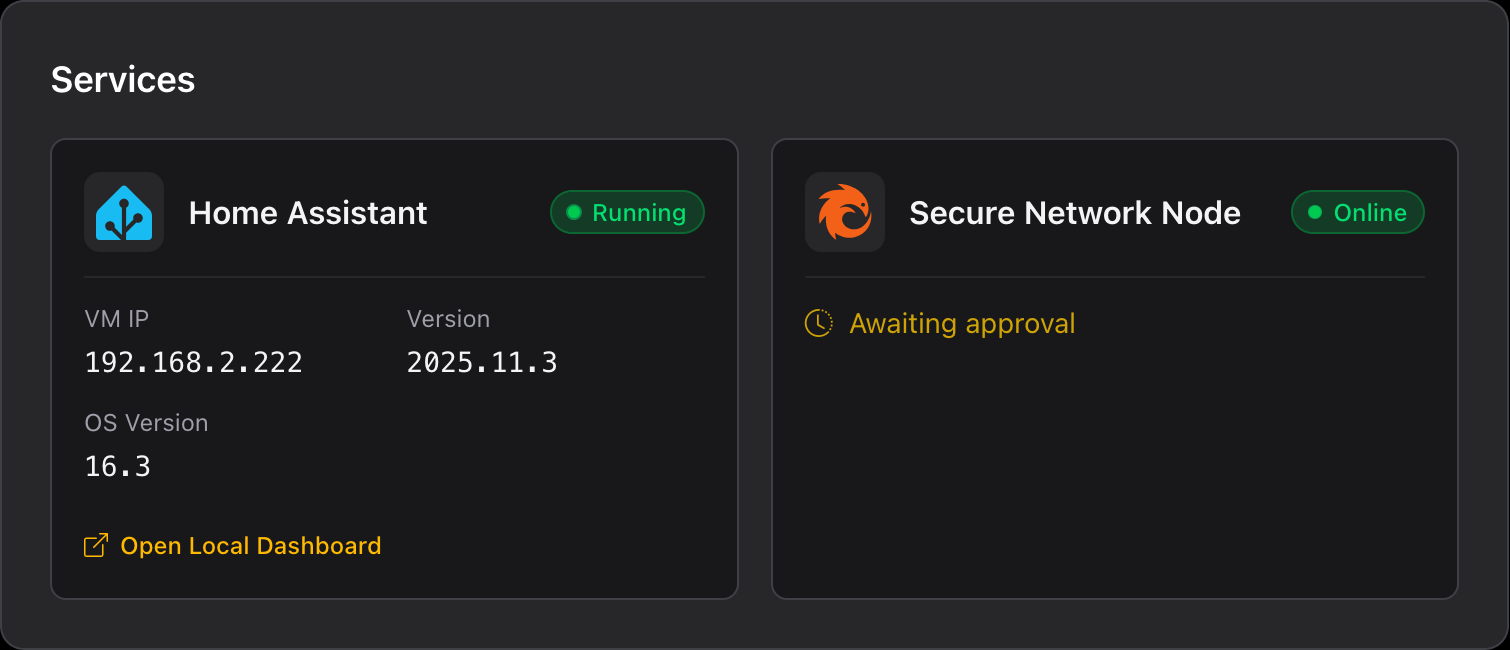Select the blue house logo on the left card
The height and width of the screenshot is (650, 1510).
pos(123,212)
